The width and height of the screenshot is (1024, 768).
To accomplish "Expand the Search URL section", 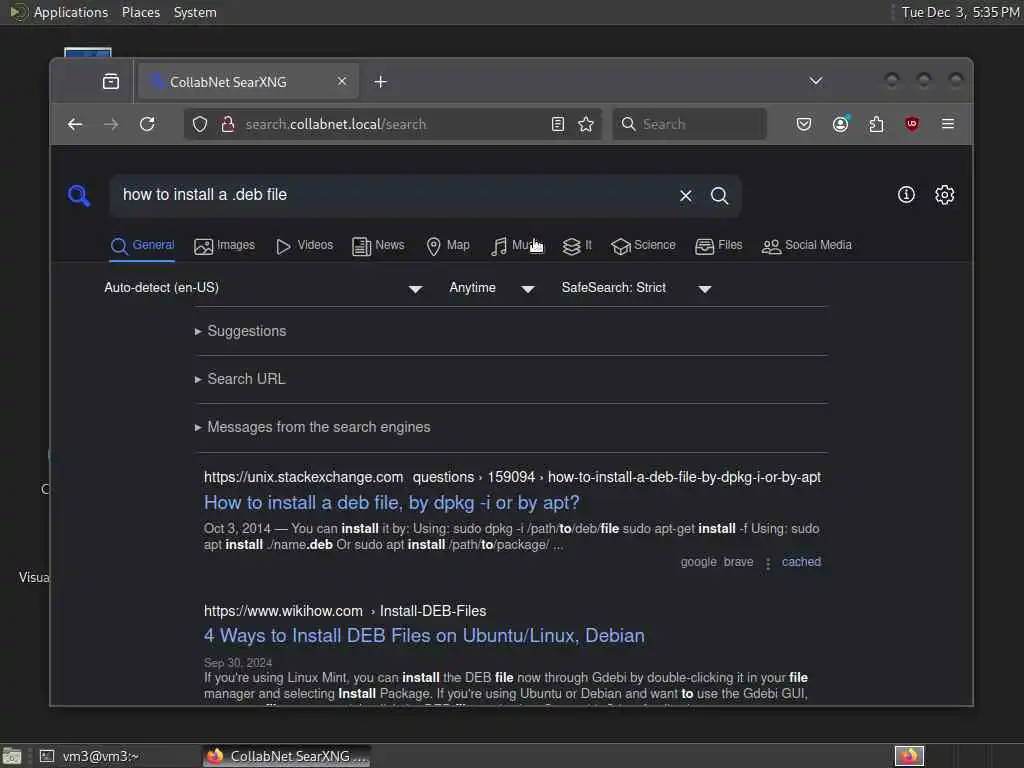I will 240,379.
